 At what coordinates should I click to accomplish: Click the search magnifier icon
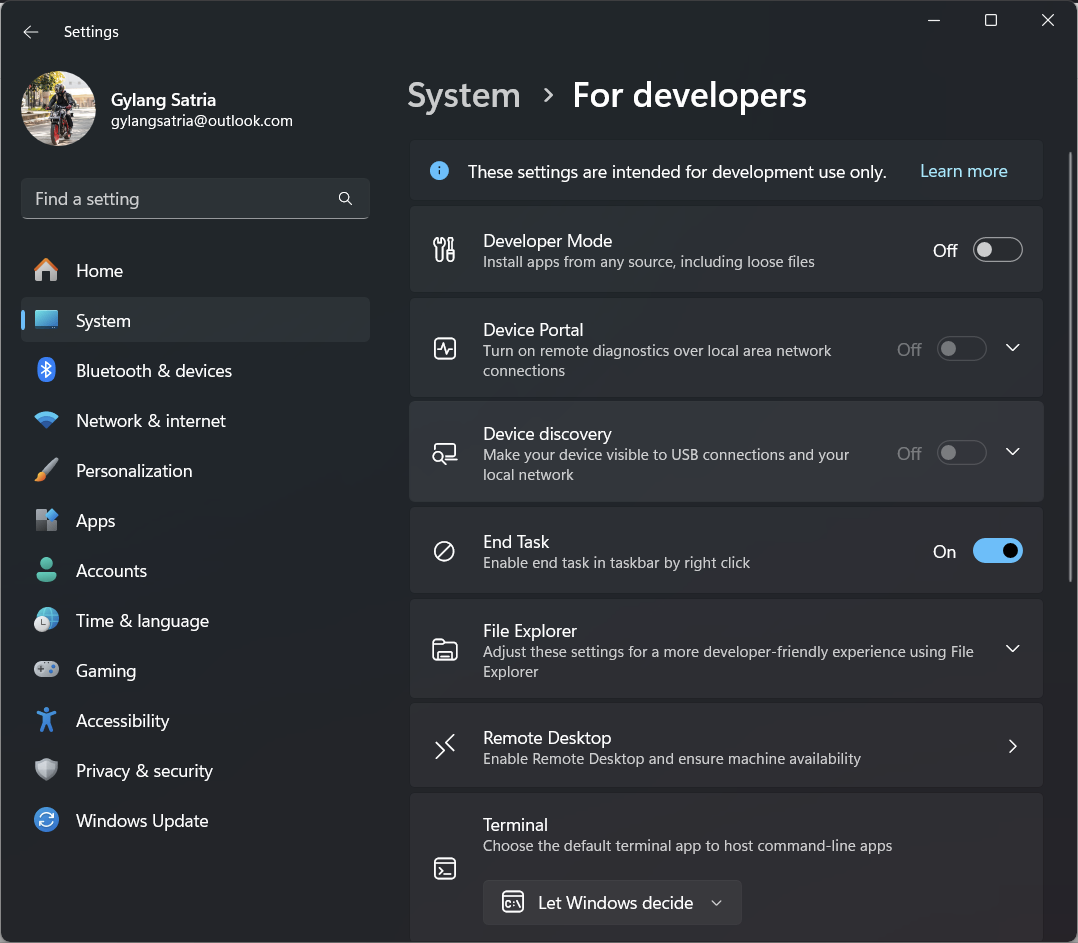click(x=345, y=199)
